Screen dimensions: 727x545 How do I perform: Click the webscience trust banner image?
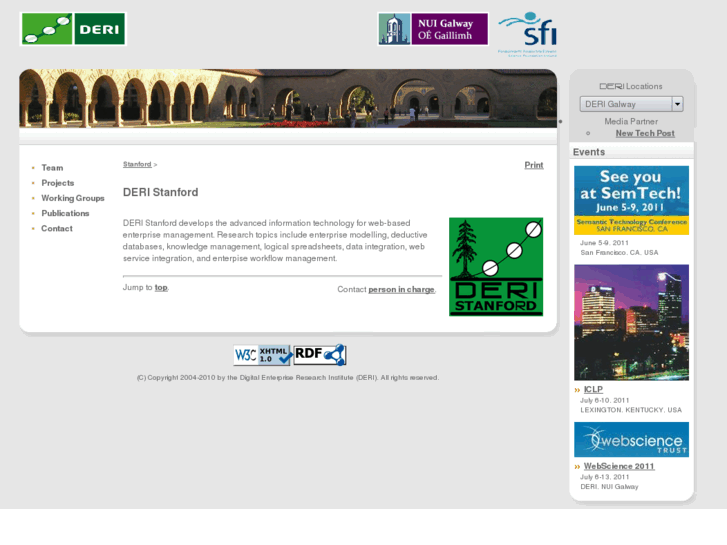631,439
